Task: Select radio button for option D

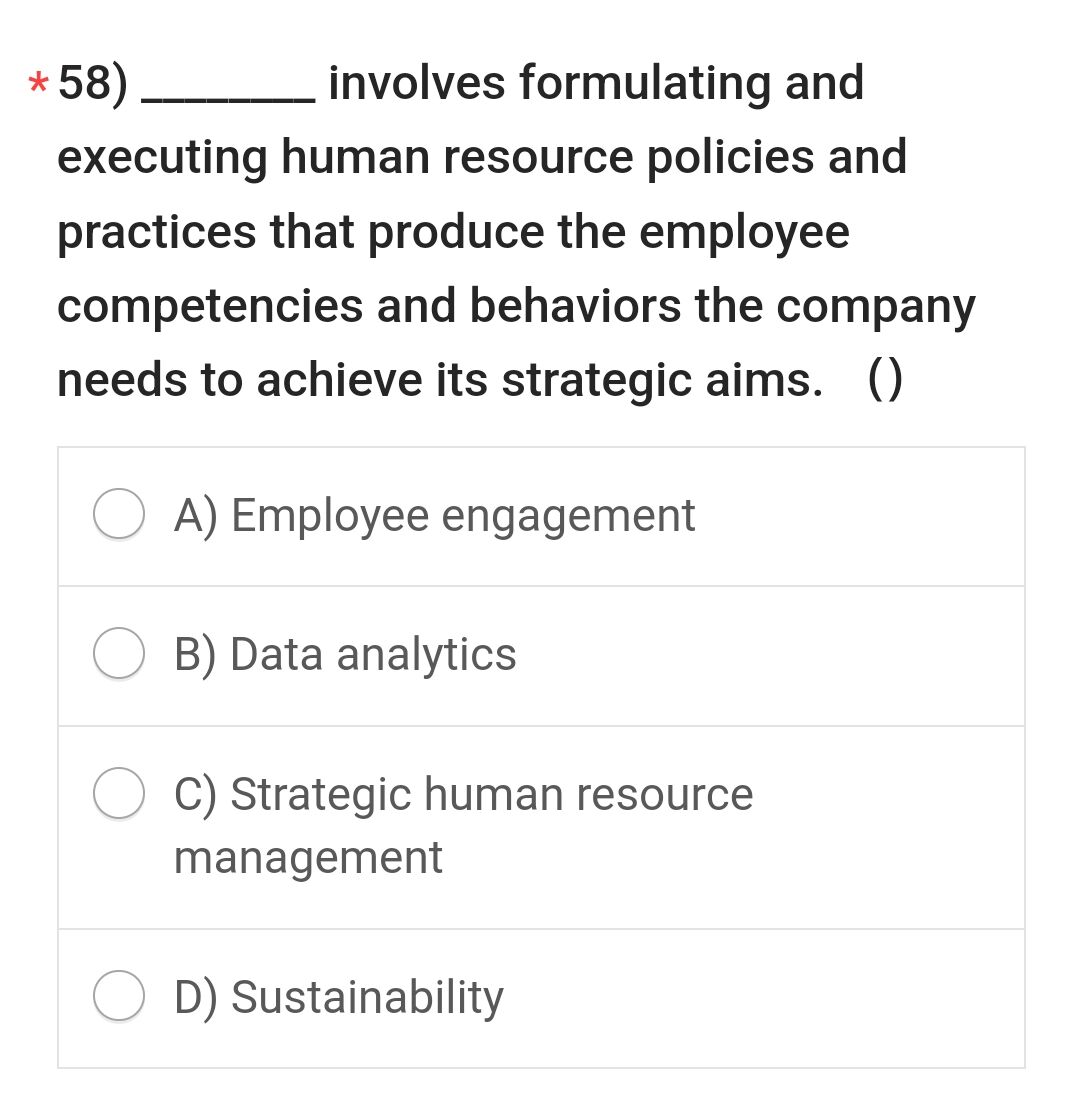Action: (x=117, y=995)
